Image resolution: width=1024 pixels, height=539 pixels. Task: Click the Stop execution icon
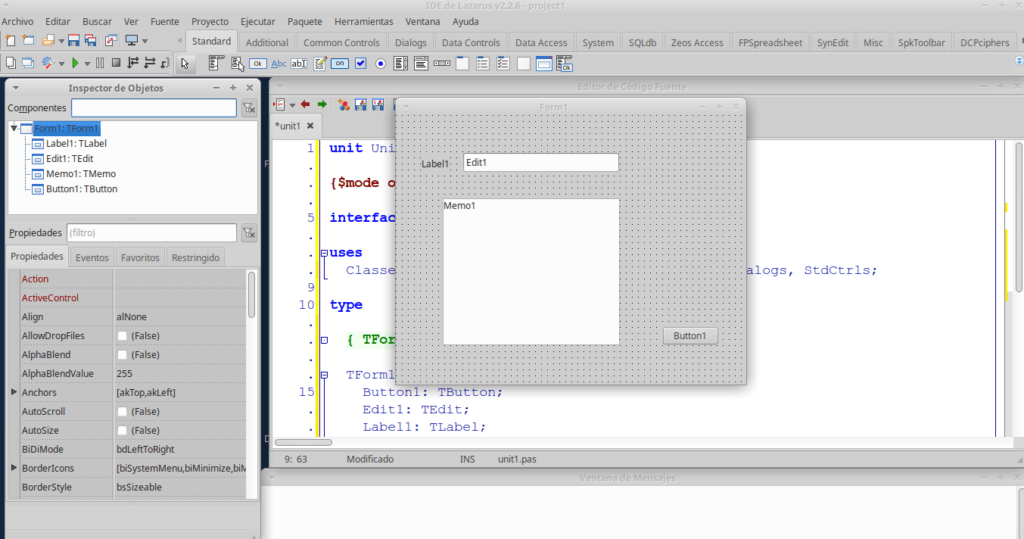pos(116,63)
